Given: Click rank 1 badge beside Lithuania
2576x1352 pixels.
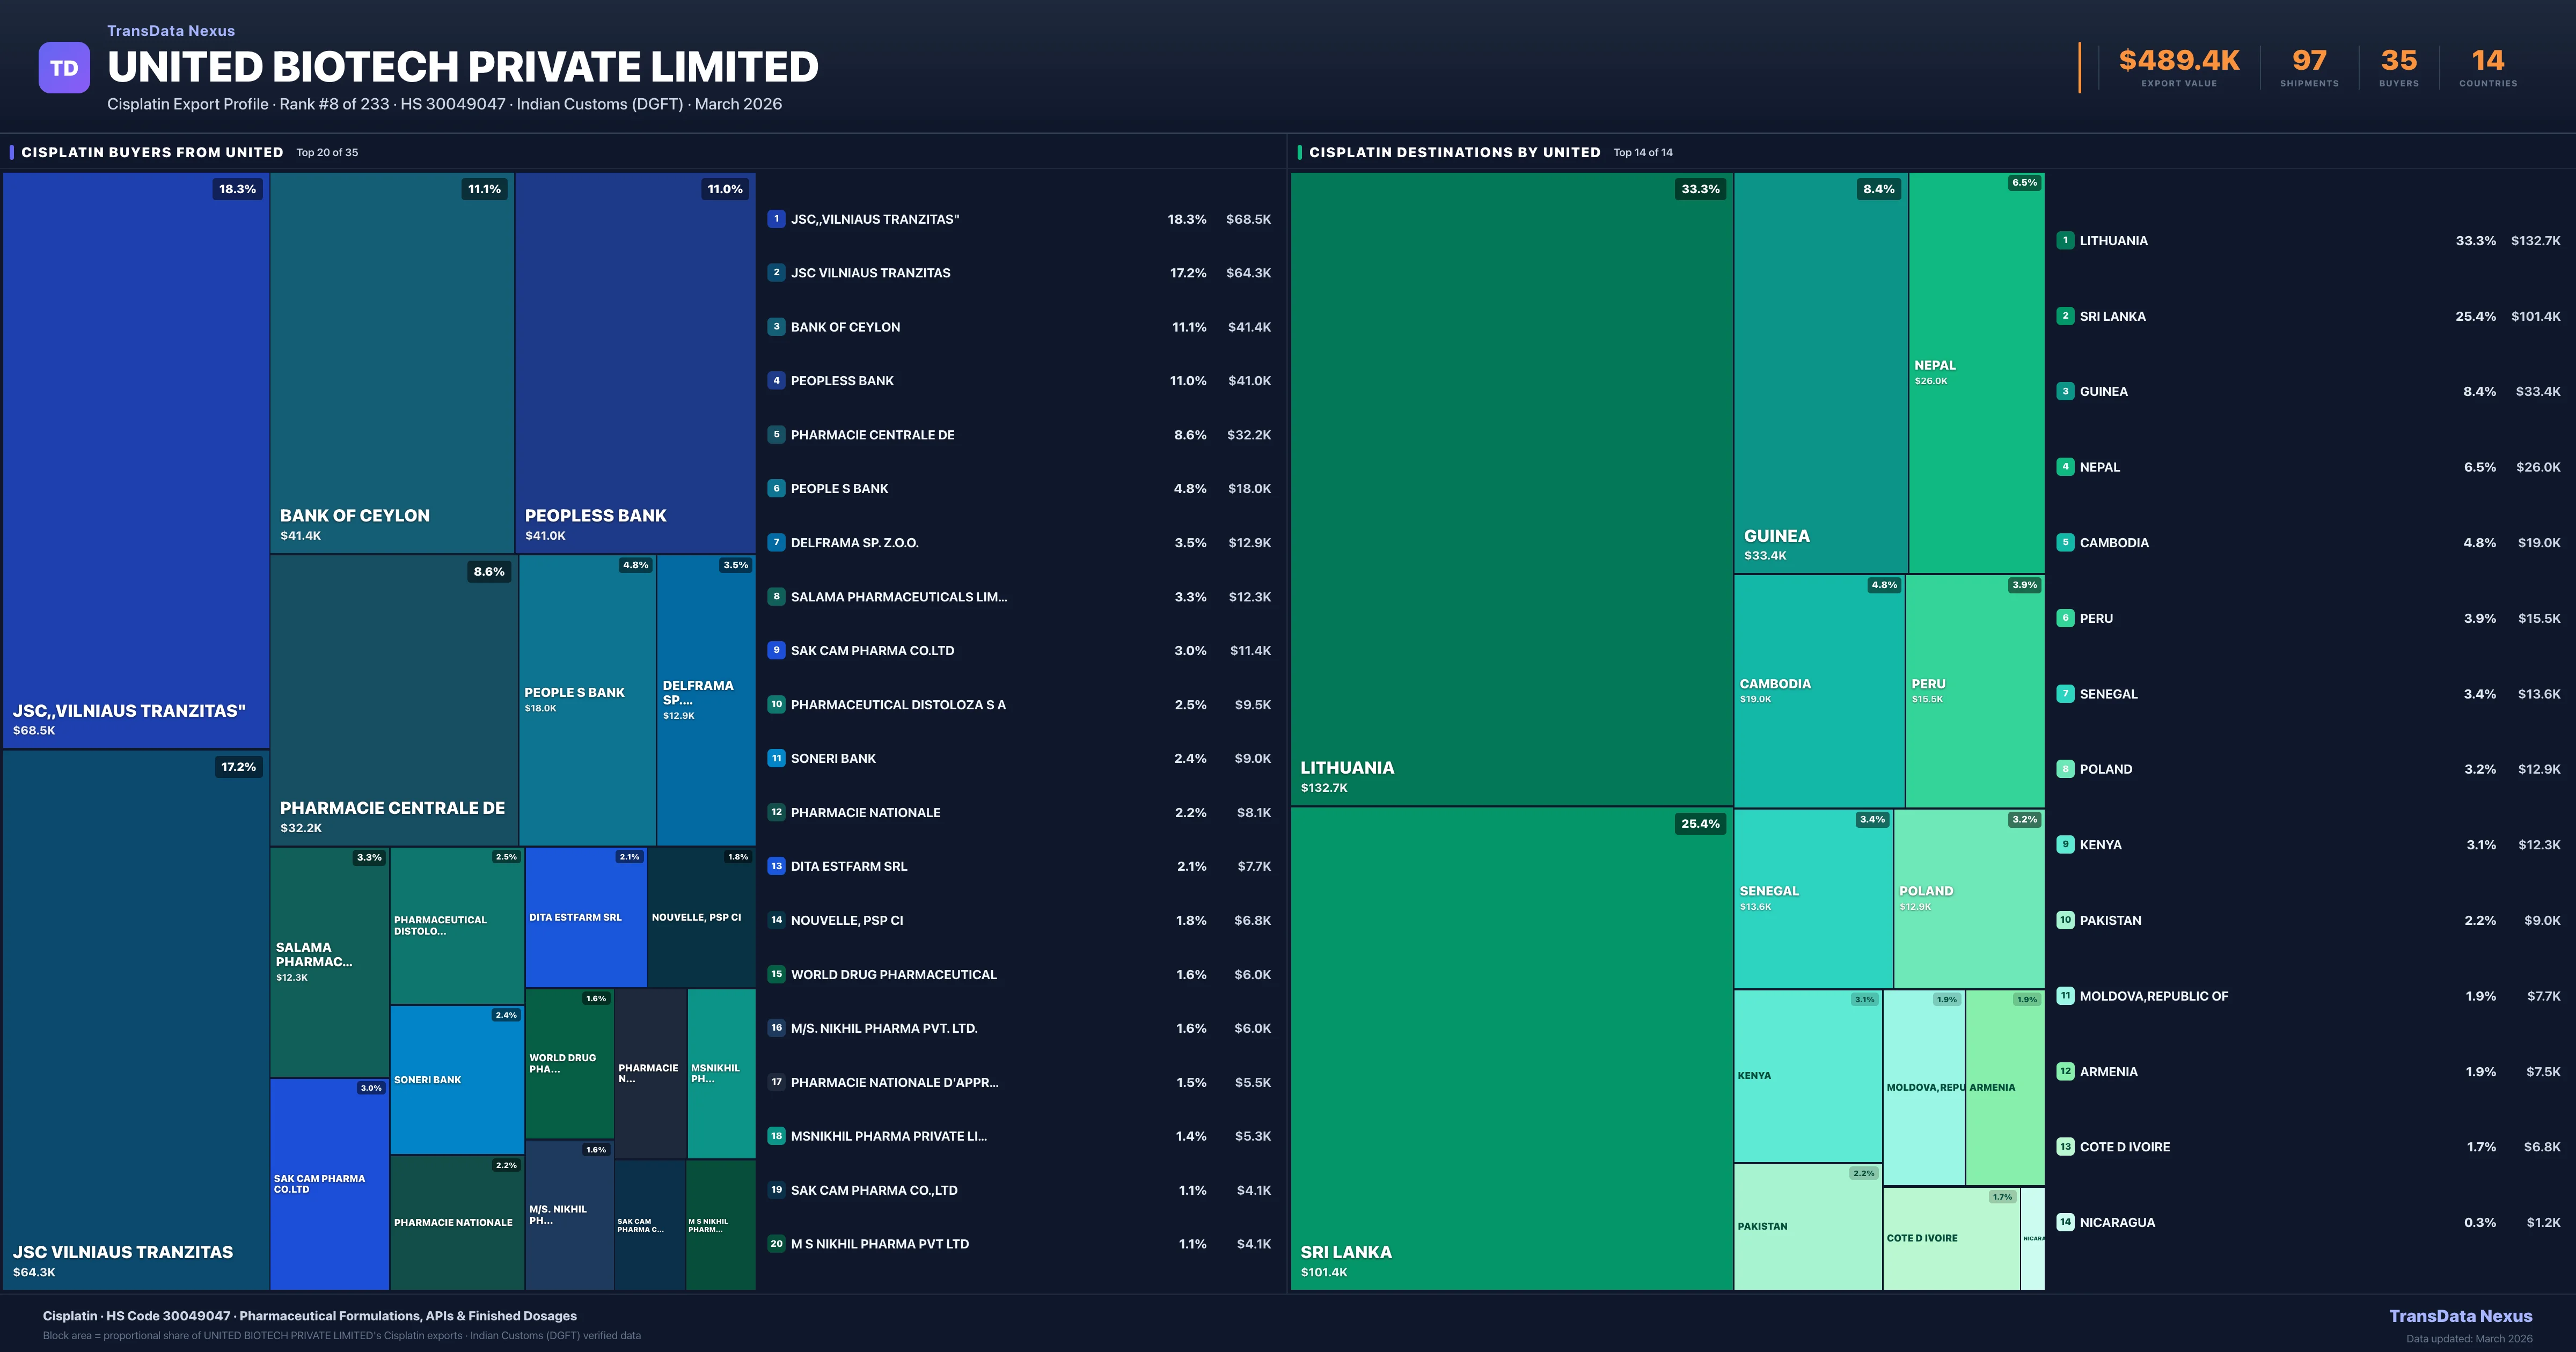Looking at the screenshot, I should click(x=2065, y=241).
